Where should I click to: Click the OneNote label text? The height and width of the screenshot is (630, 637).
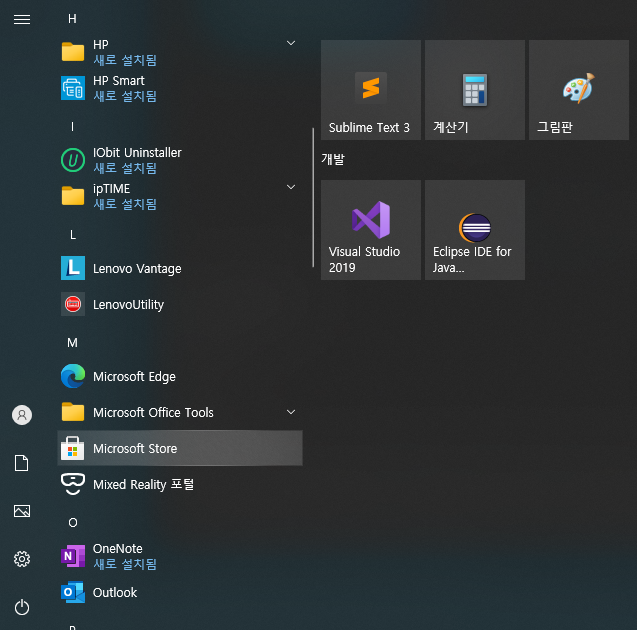(117, 549)
